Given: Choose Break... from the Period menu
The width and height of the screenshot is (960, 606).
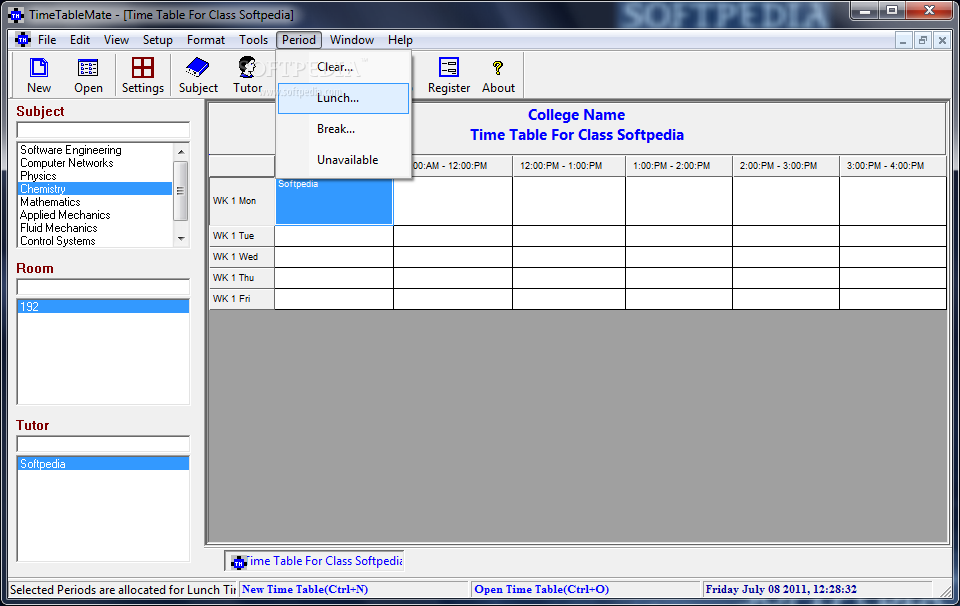Looking at the screenshot, I should point(343,129).
